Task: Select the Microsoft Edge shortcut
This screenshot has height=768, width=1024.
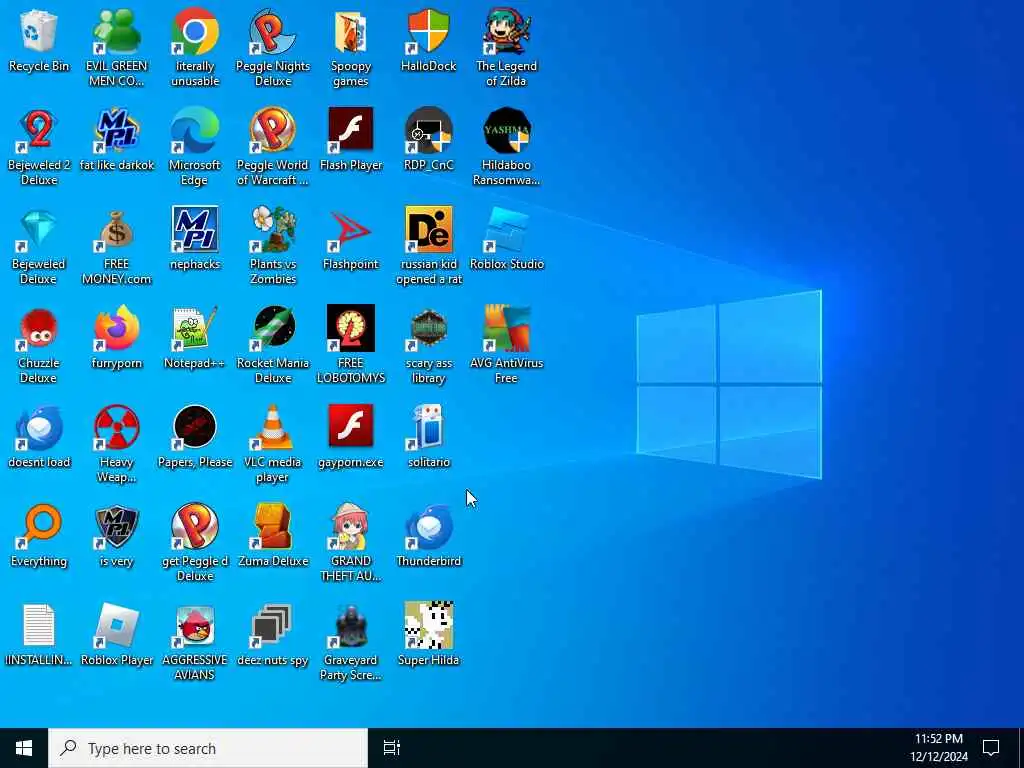Action: tap(195, 131)
